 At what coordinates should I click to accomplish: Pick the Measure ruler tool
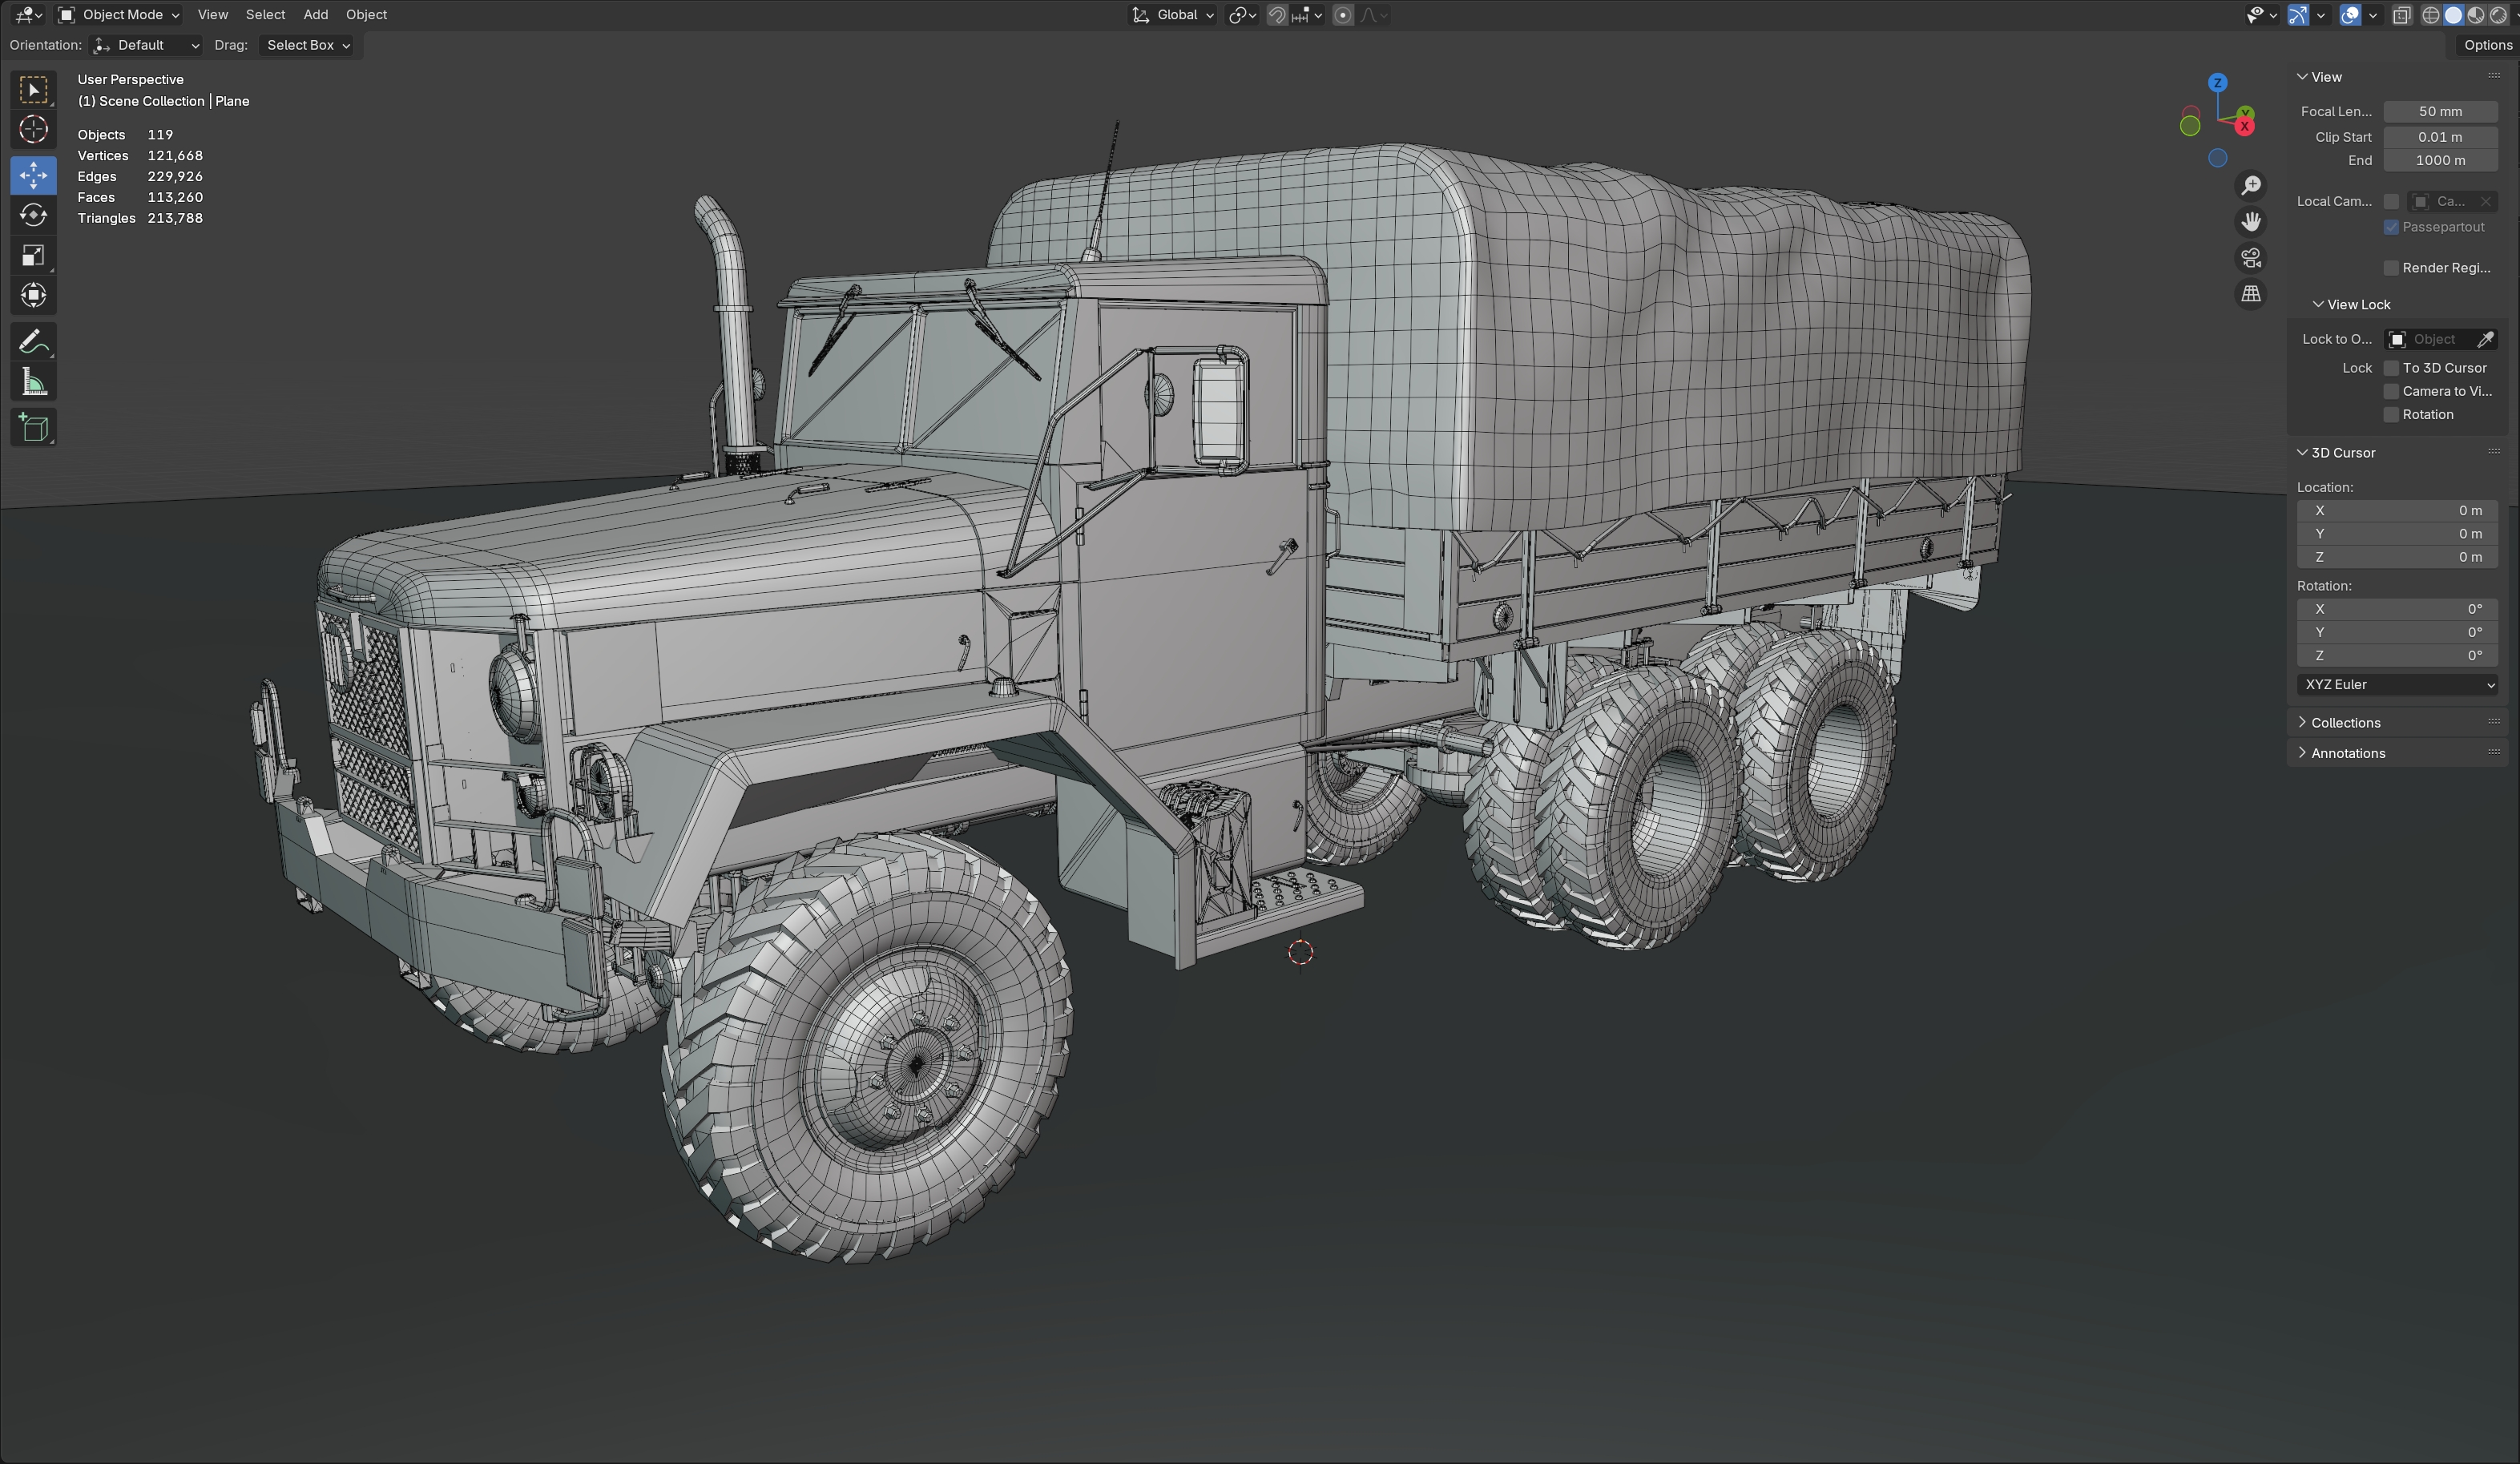33,383
